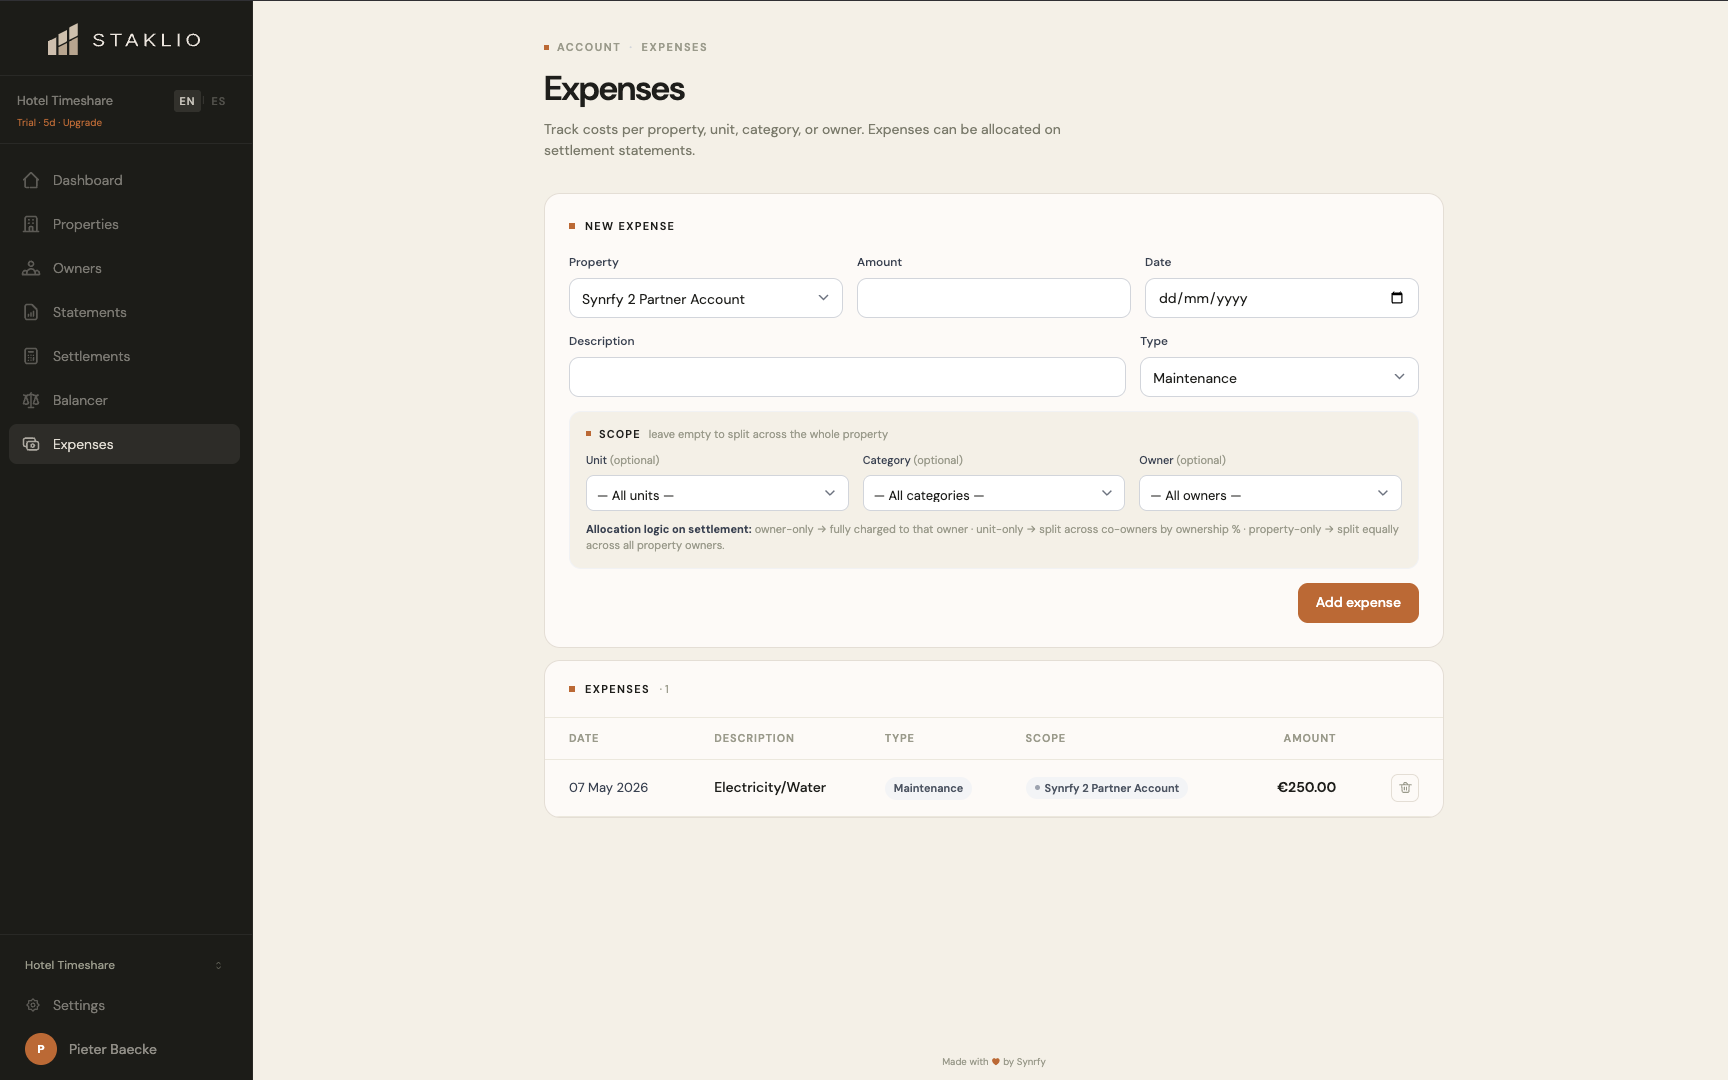Open Settlements in the sidebar
The width and height of the screenshot is (1728, 1080).
pyautogui.click(x=124, y=356)
